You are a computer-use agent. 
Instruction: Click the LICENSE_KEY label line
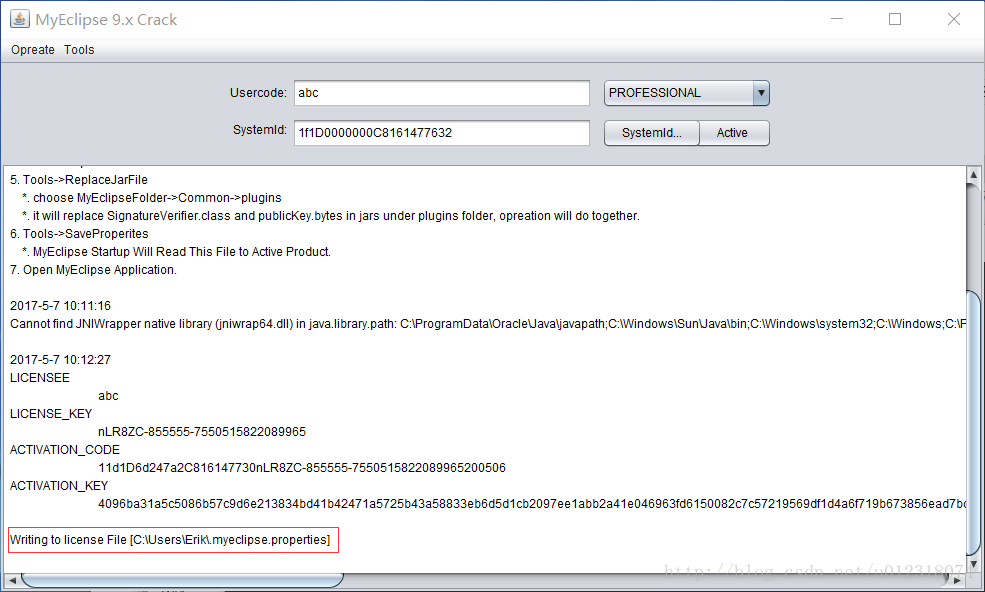pos(51,414)
